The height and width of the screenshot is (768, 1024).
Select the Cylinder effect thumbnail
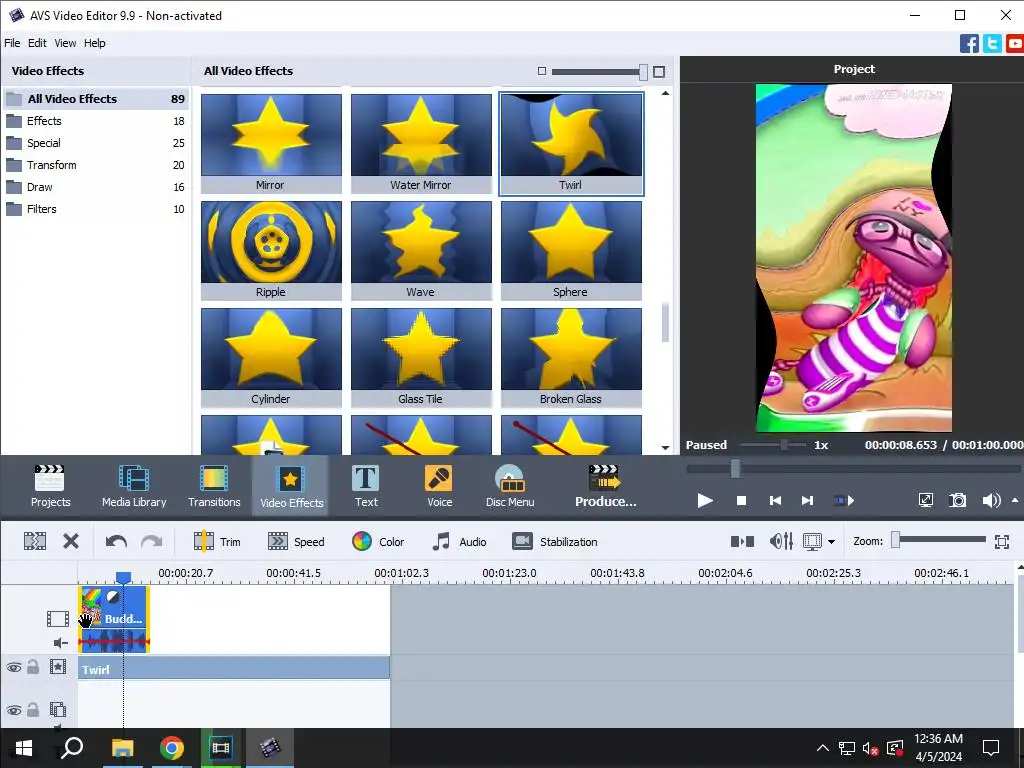coord(271,358)
